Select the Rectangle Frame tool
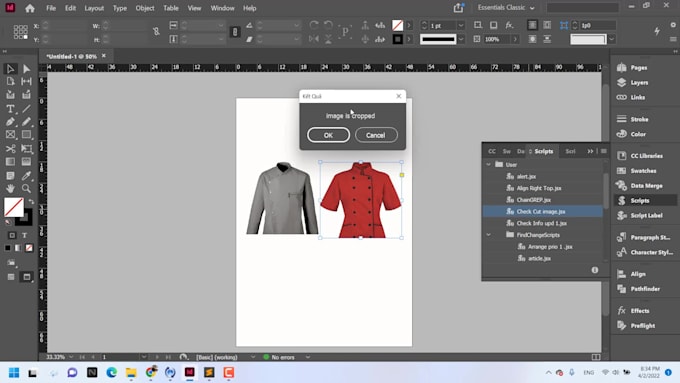This screenshot has height=383, width=680. pyautogui.click(x=10, y=135)
